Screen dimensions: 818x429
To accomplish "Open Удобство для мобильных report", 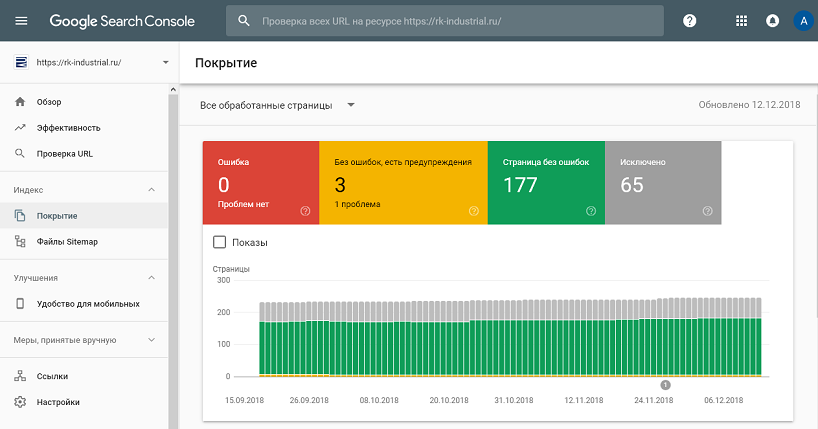I will (84, 304).
